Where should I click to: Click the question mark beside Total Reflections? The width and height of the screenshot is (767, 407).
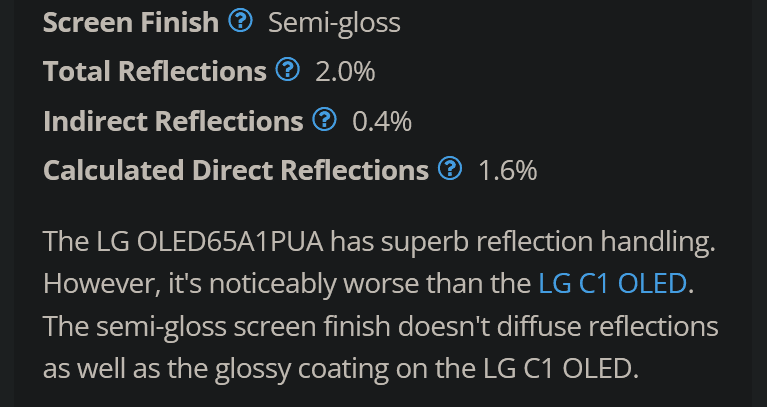tap(288, 70)
